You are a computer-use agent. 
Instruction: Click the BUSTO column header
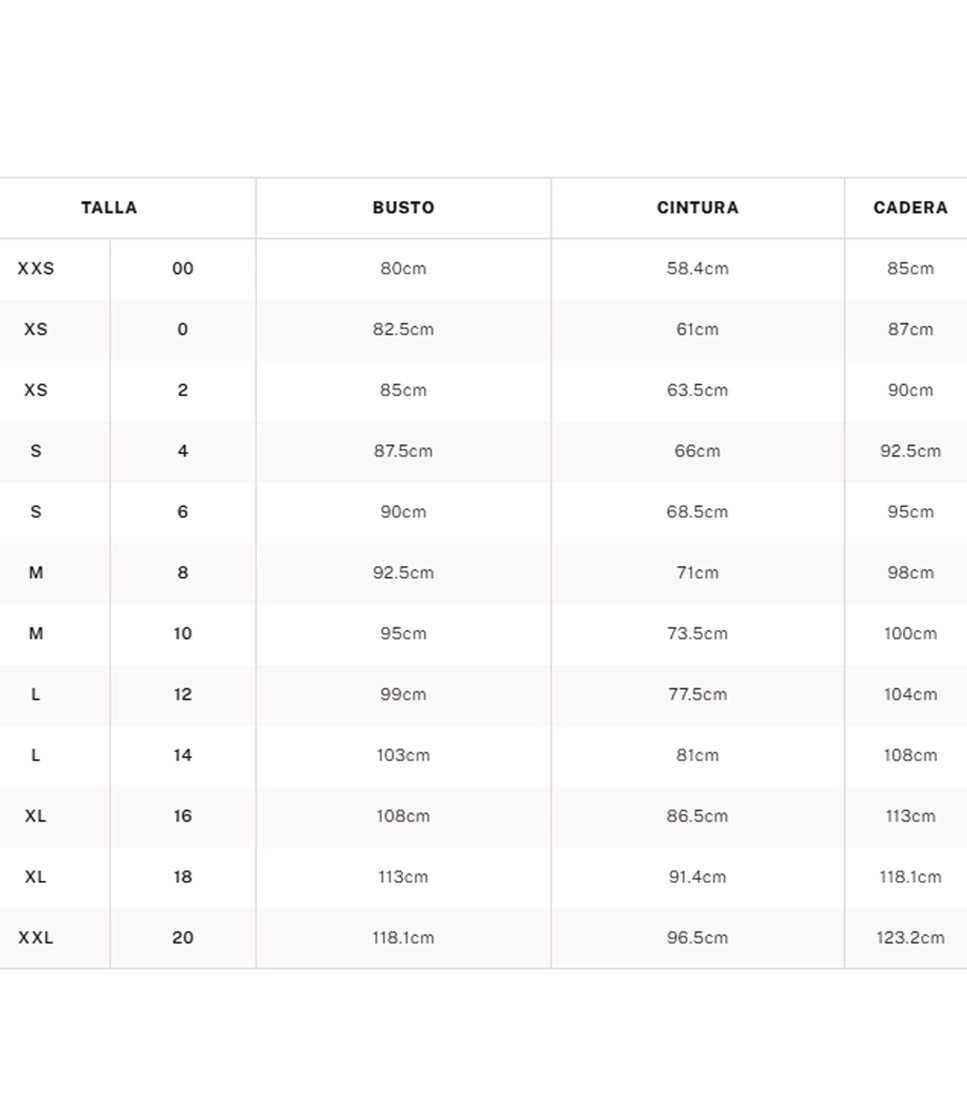(x=403, y=208)
